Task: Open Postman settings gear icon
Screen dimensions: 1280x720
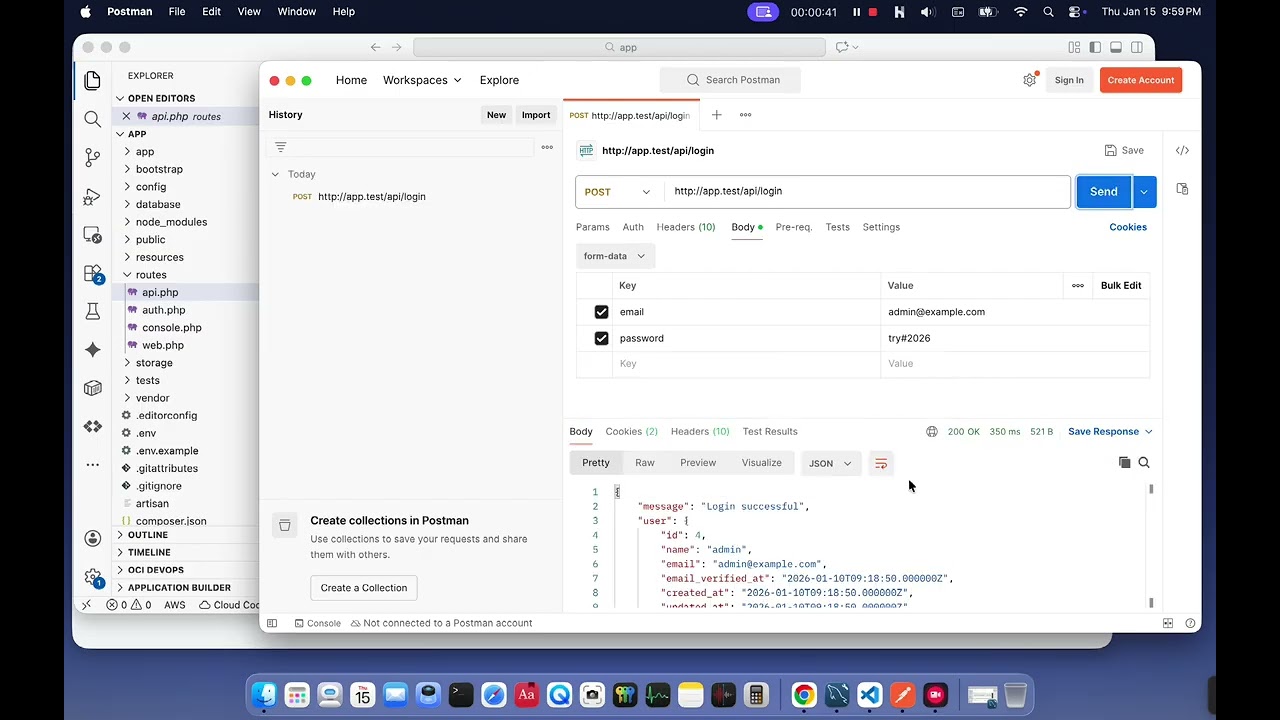Action: point(1029,80)
